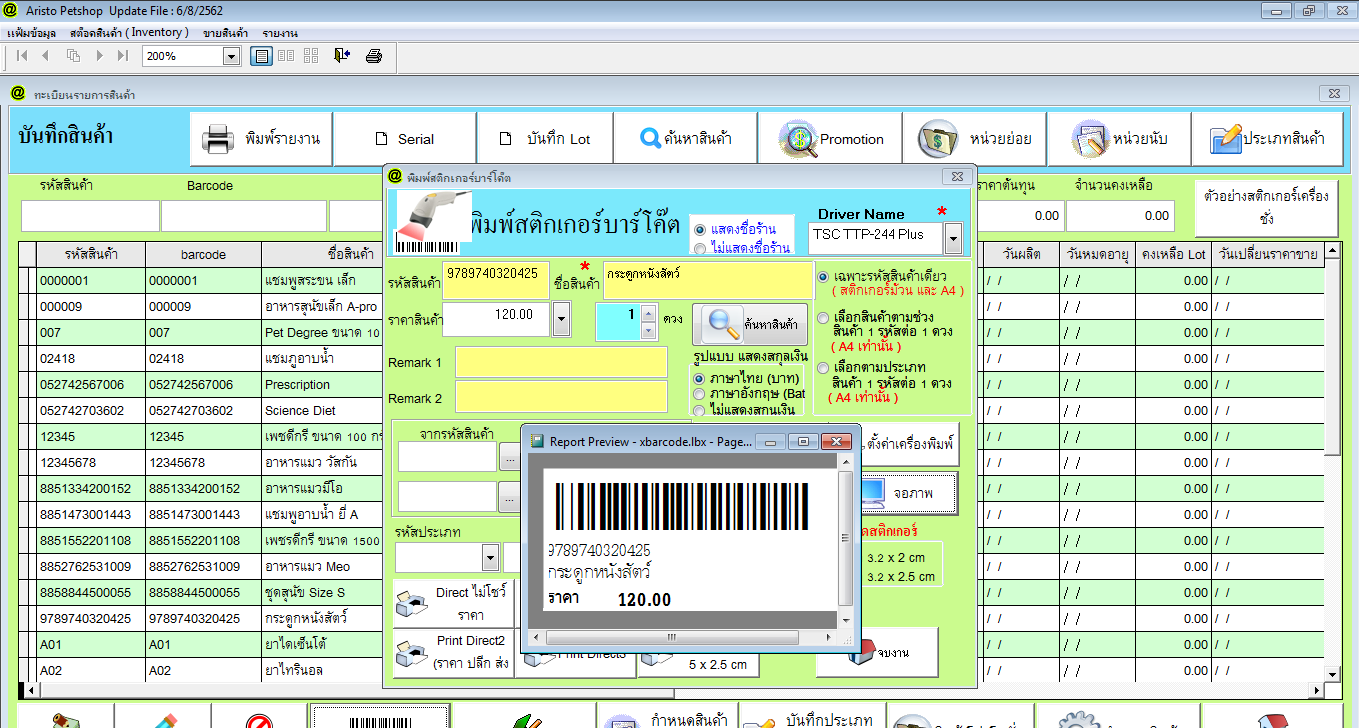Screen dimensions: 1359x728
Task: Open Driver Name printer dropdown
Action: point(953,238)
